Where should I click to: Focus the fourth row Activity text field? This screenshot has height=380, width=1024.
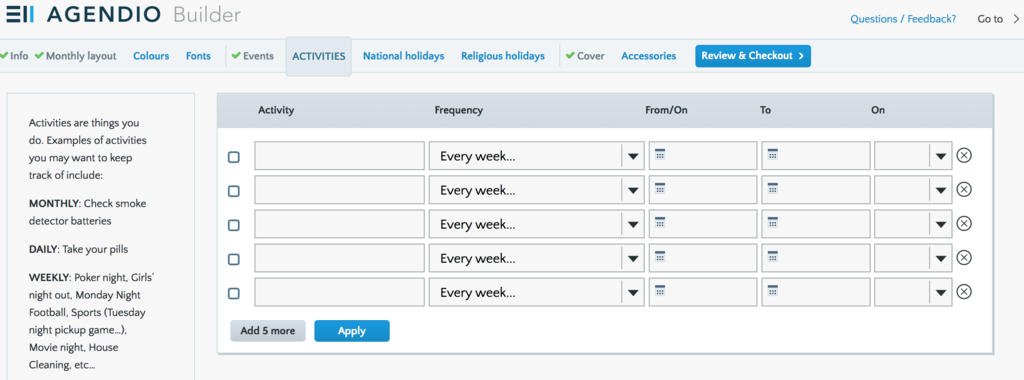[x=340, y=257]
